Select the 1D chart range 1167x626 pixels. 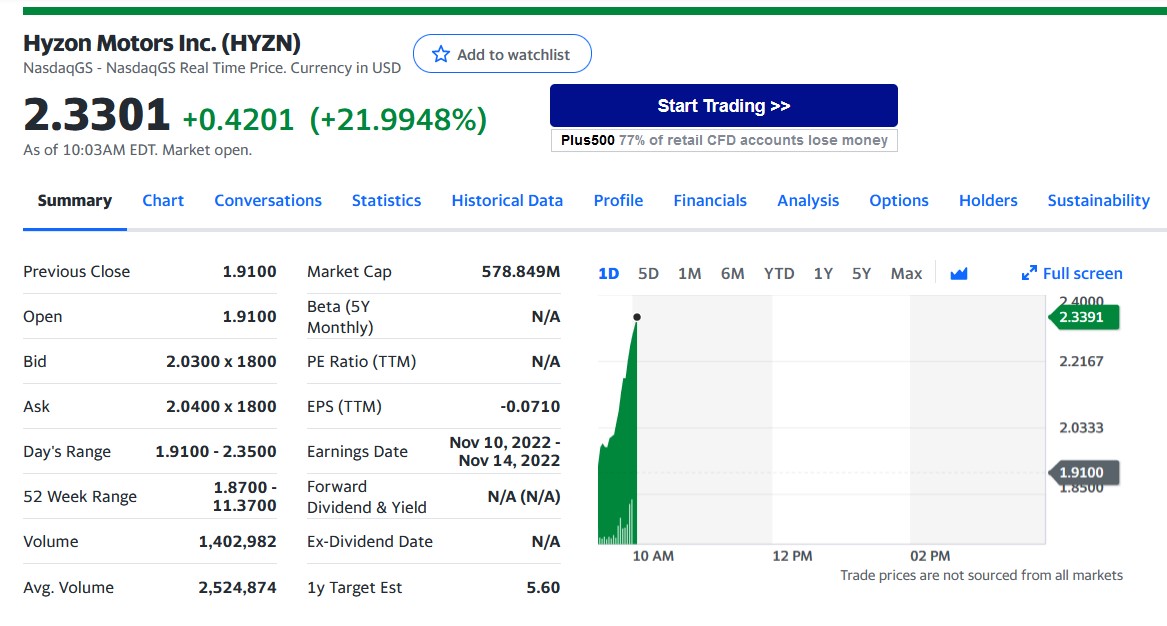click(608, 273)
